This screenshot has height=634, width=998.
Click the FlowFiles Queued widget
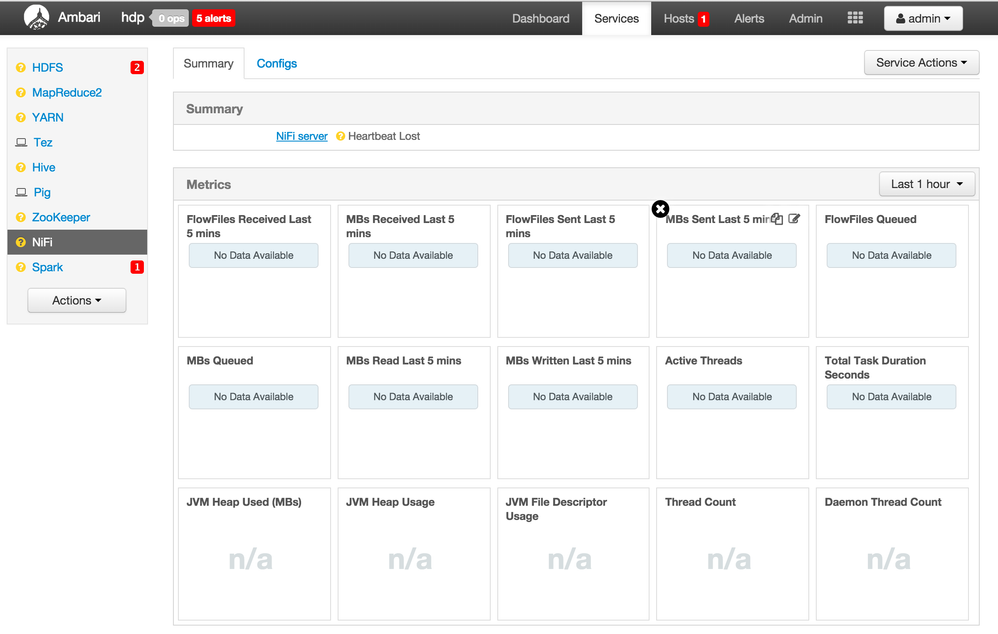click(x=892, y=271)
